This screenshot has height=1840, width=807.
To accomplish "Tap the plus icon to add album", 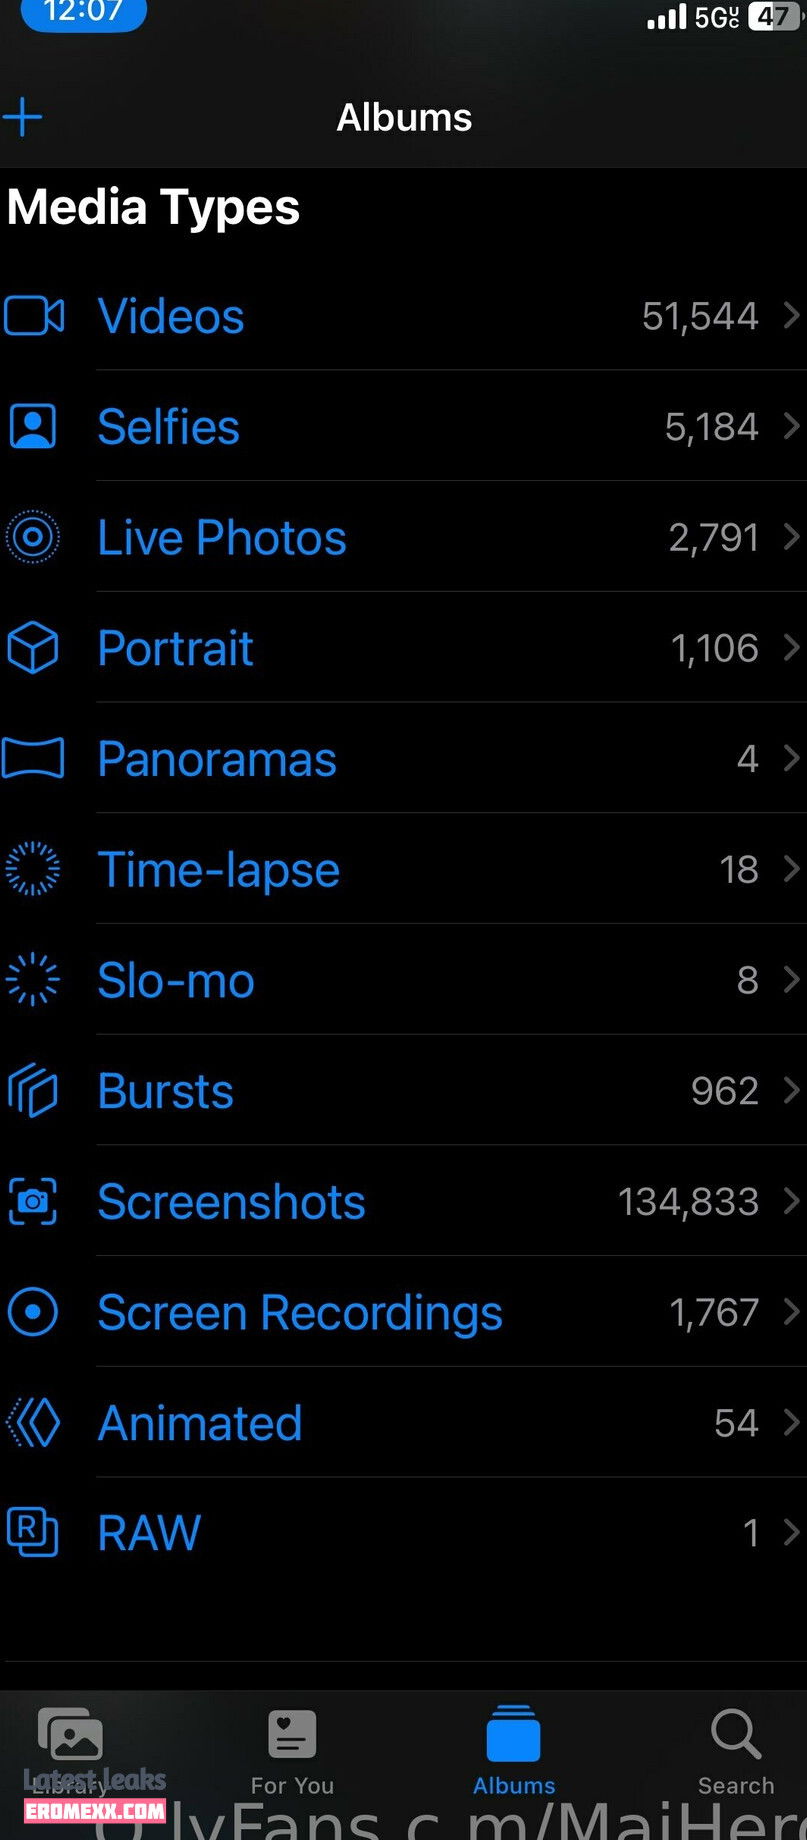I will click(x=22, y=117).
